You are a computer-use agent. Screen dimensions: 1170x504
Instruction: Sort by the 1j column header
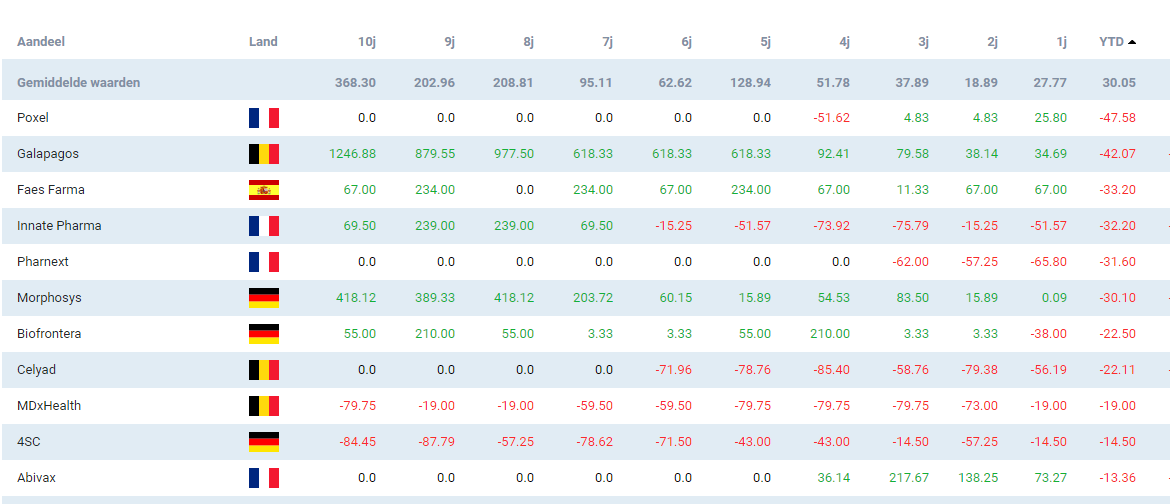[1061, 42]
